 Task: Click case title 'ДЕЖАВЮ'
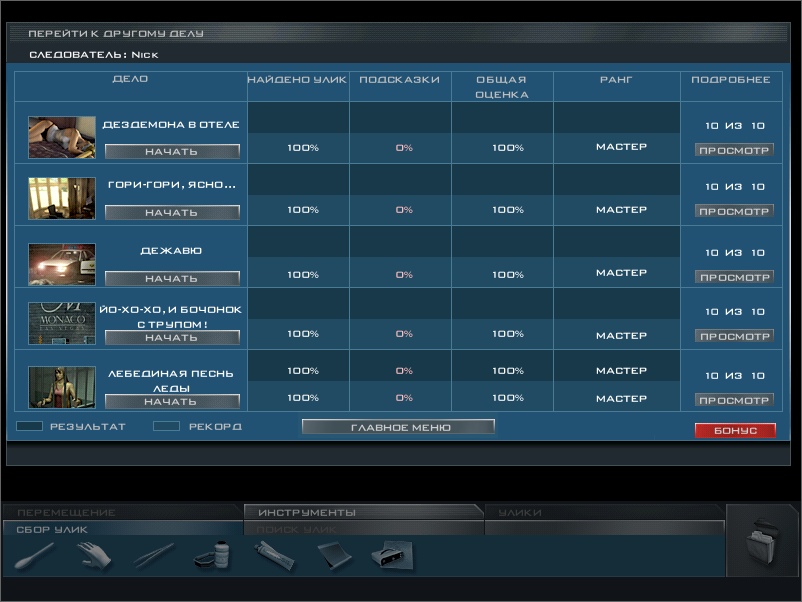click(x=171, y=251)
